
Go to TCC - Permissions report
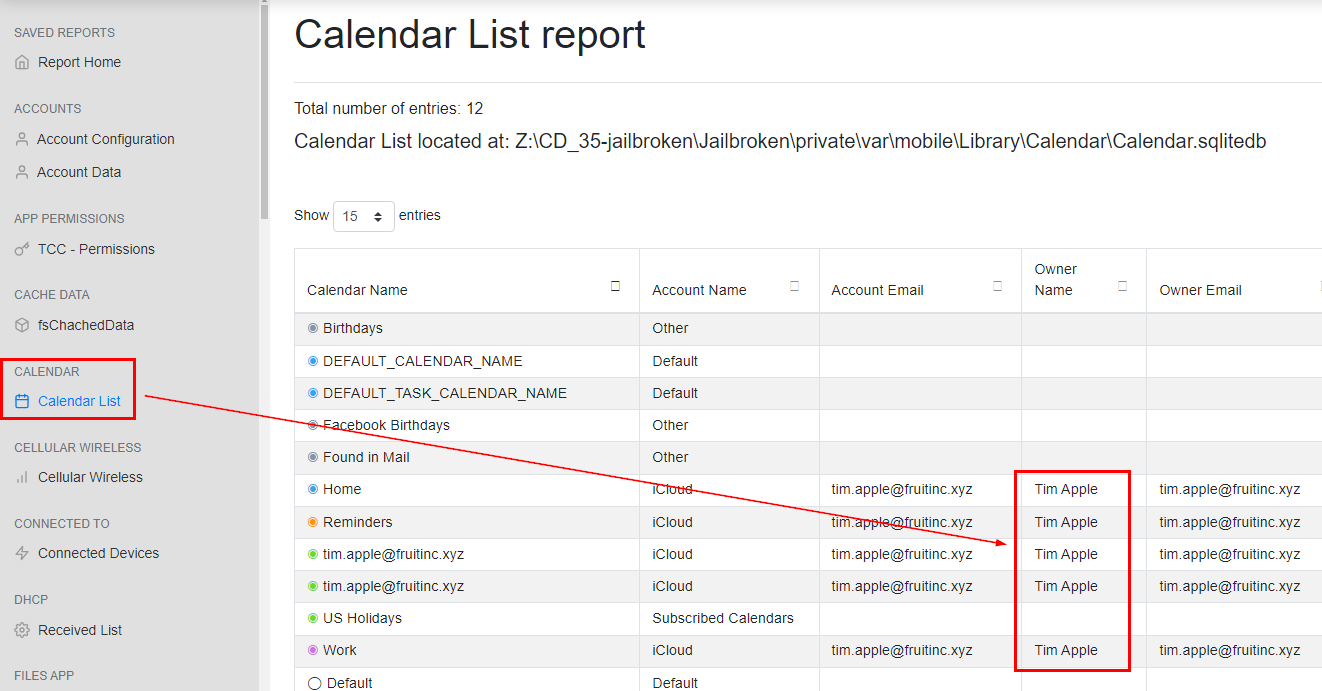(96, 250)
